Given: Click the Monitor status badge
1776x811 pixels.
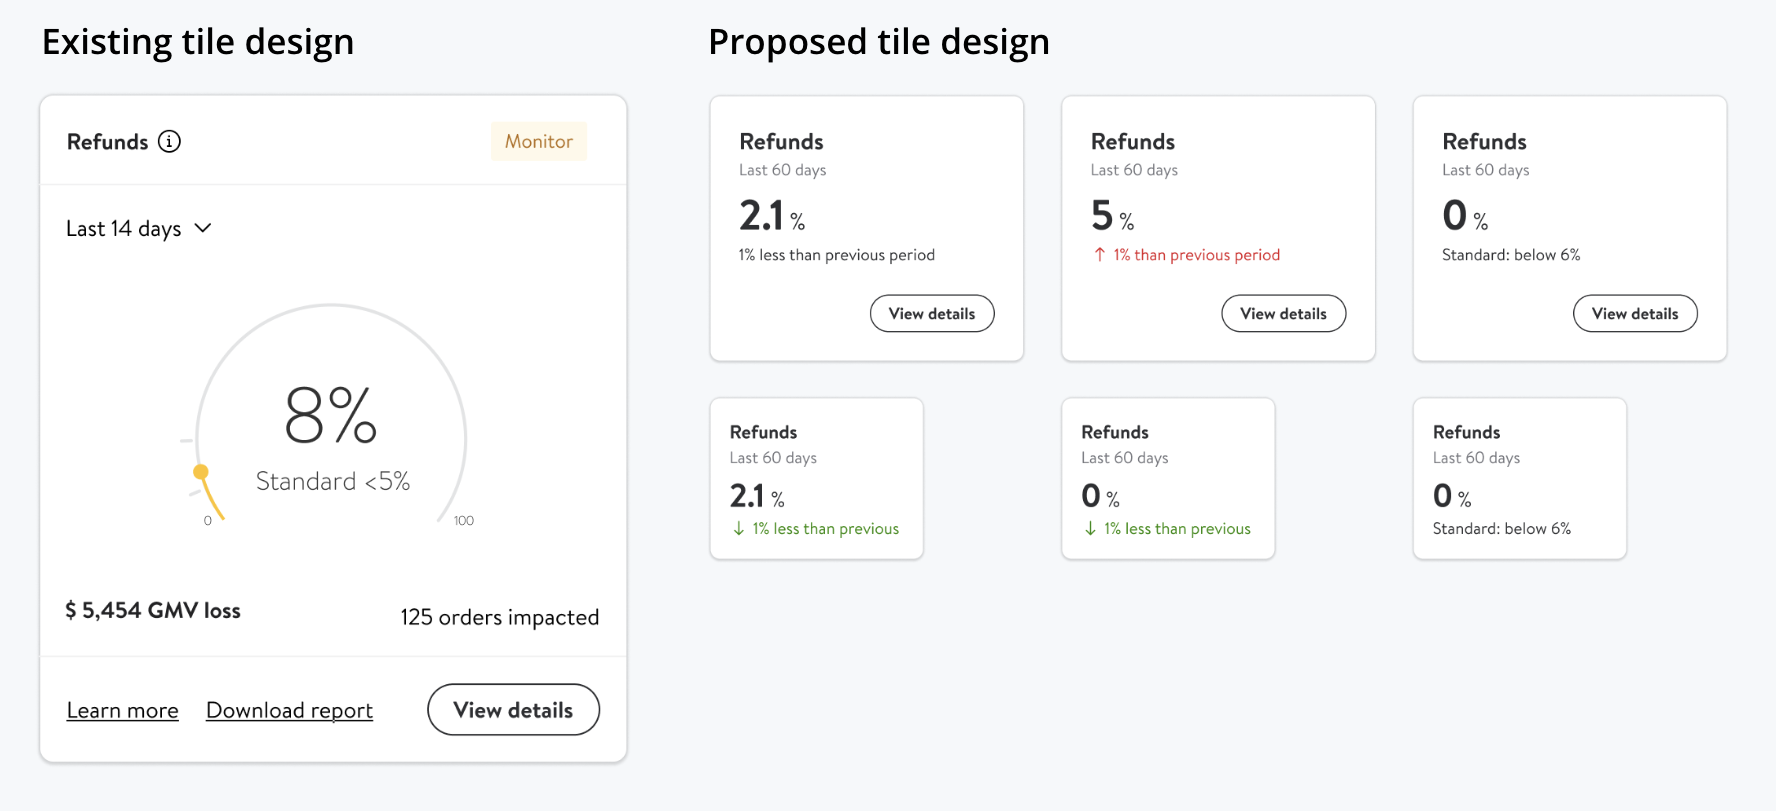Looking at the screenshot, I should [x=538, y=142].
